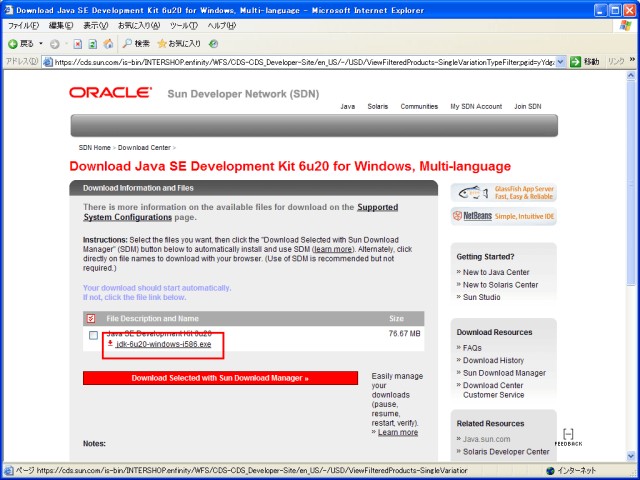The width and height of the screenshot is (640, 480).
Task: Open Download Center Customer Service link
Action: coord(493,390)
